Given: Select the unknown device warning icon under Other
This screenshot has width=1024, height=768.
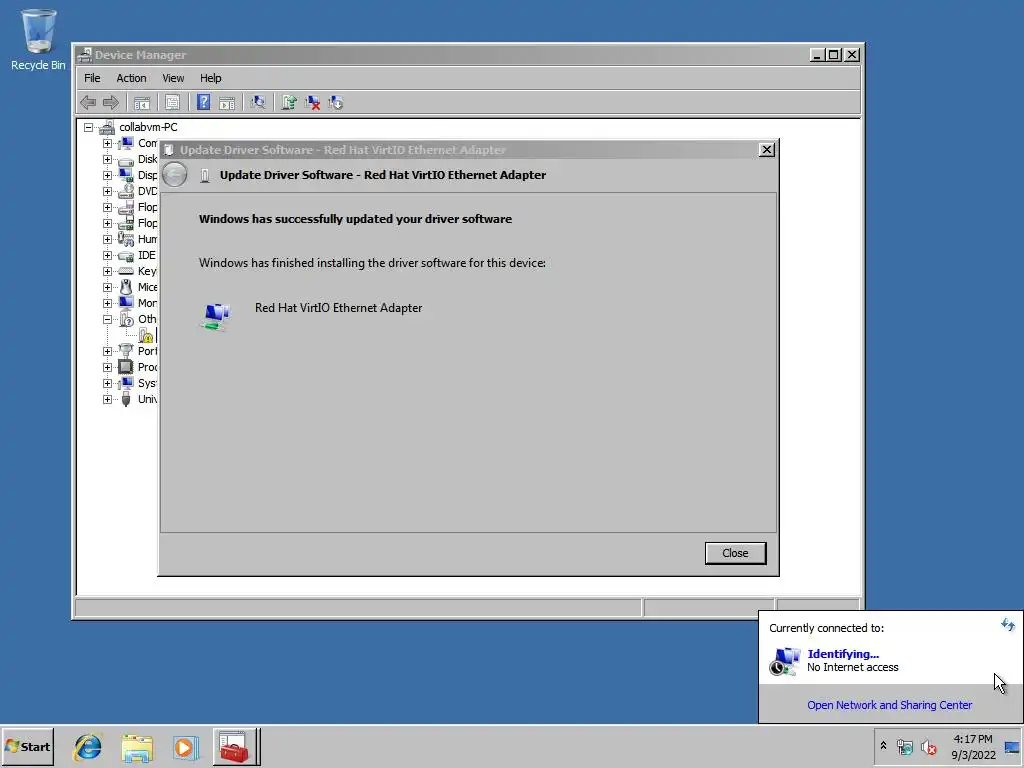Looking at the screenshot, I should (x=146, y=335).
